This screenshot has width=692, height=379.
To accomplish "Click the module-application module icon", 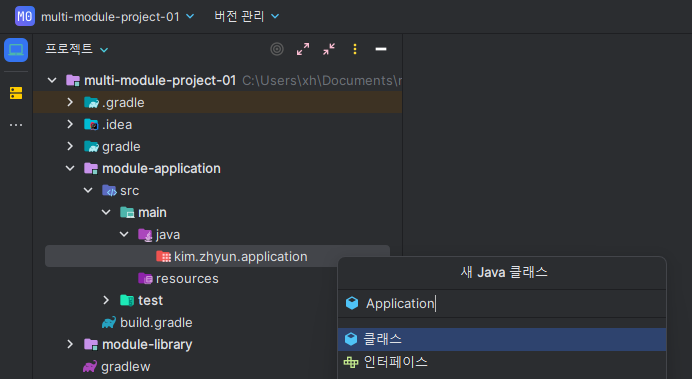I will (x=91, y=169).
